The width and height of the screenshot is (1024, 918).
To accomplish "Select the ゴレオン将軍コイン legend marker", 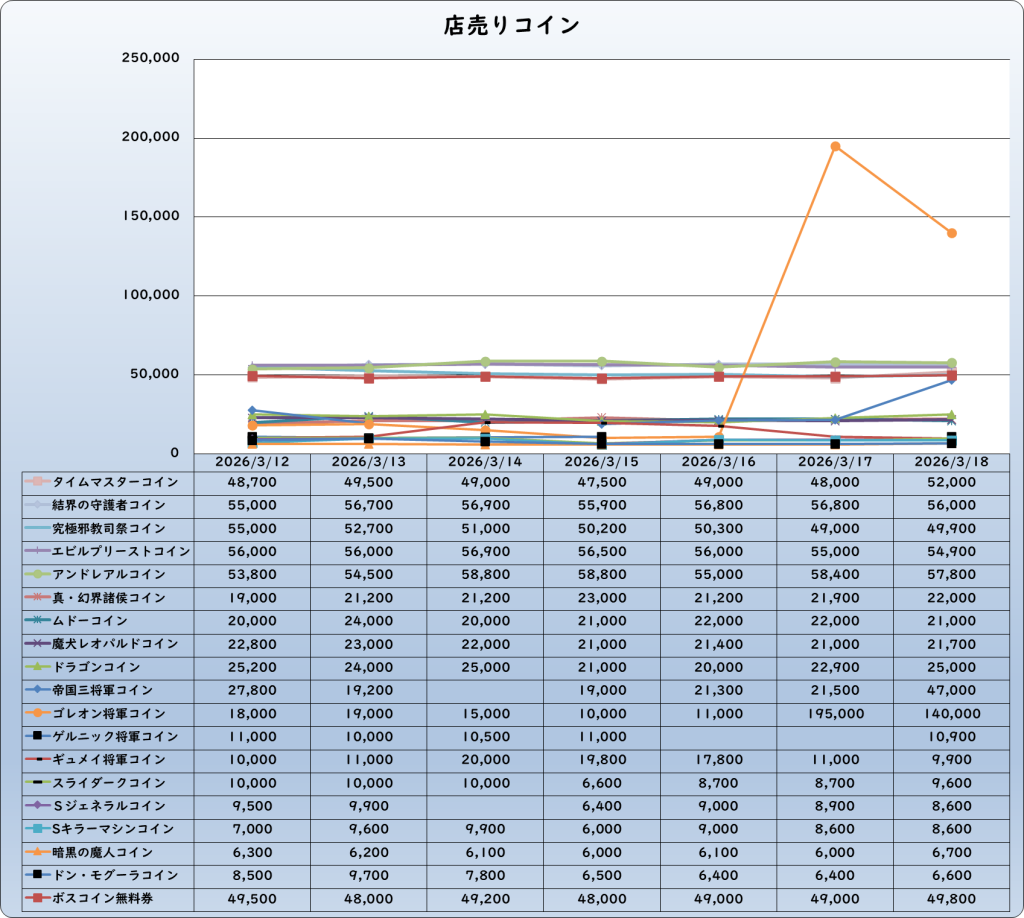I will [37, 714].
